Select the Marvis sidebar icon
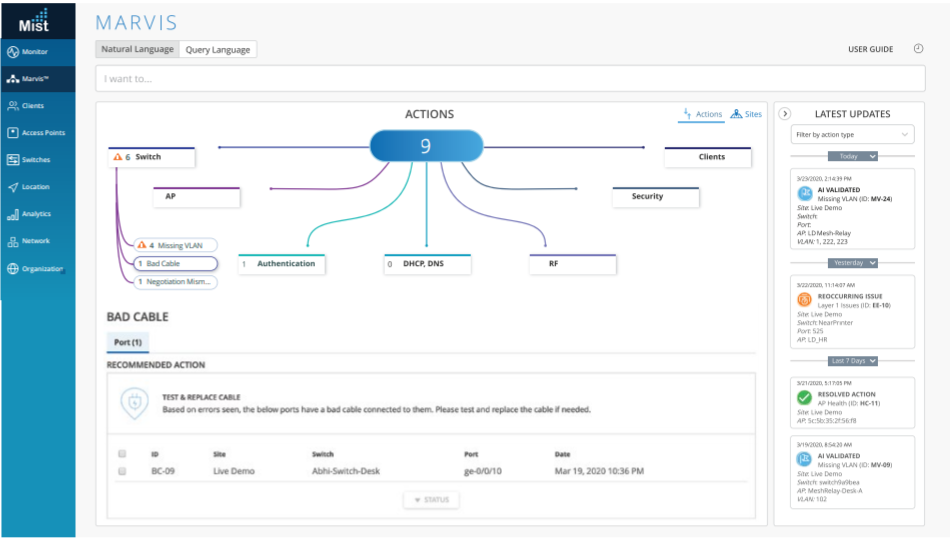The width and height of the screenshot is (950, 540). [x=13, y=79]
